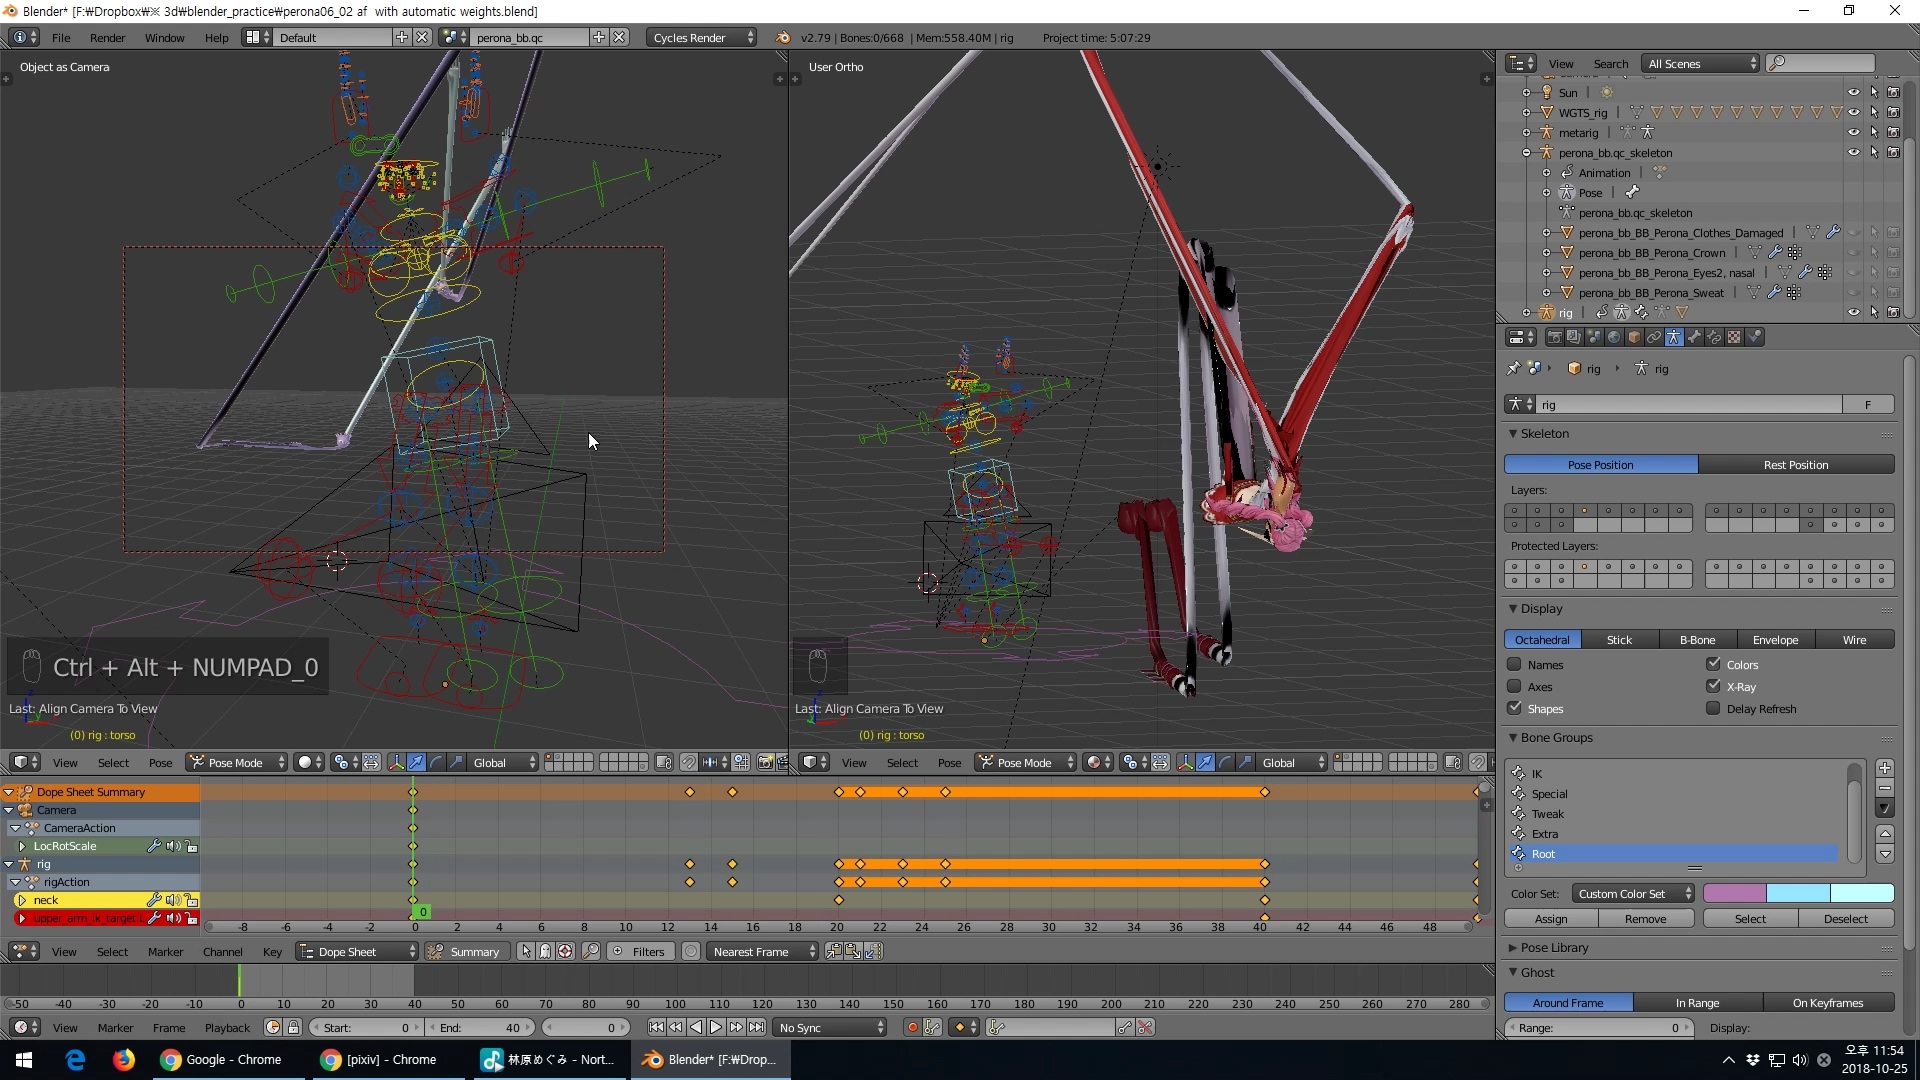Screen dimensions: 1920x1080
Task: Open the World properties tab
Action: (1614, 338)
